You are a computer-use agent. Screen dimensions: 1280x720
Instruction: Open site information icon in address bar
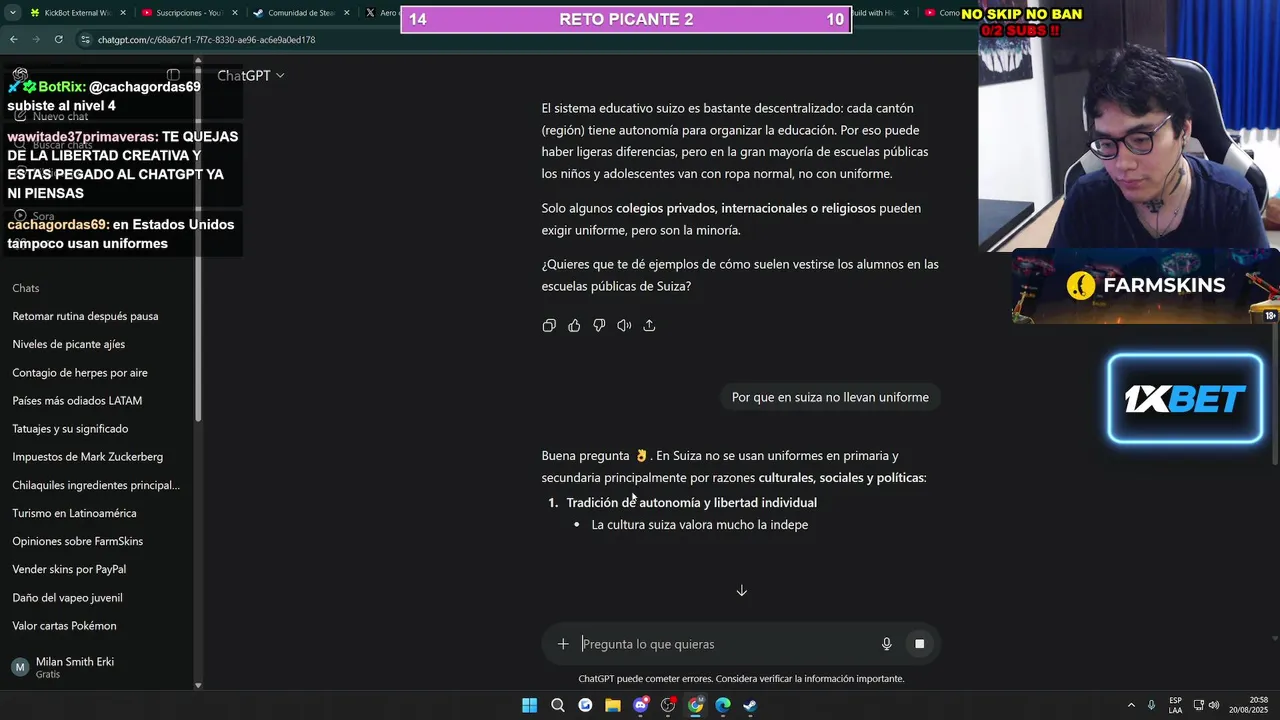(x=86, y=39)
